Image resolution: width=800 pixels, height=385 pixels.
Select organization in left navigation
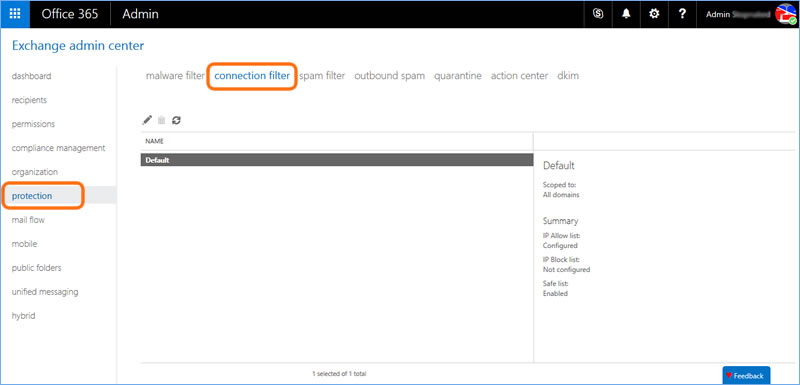35,172
